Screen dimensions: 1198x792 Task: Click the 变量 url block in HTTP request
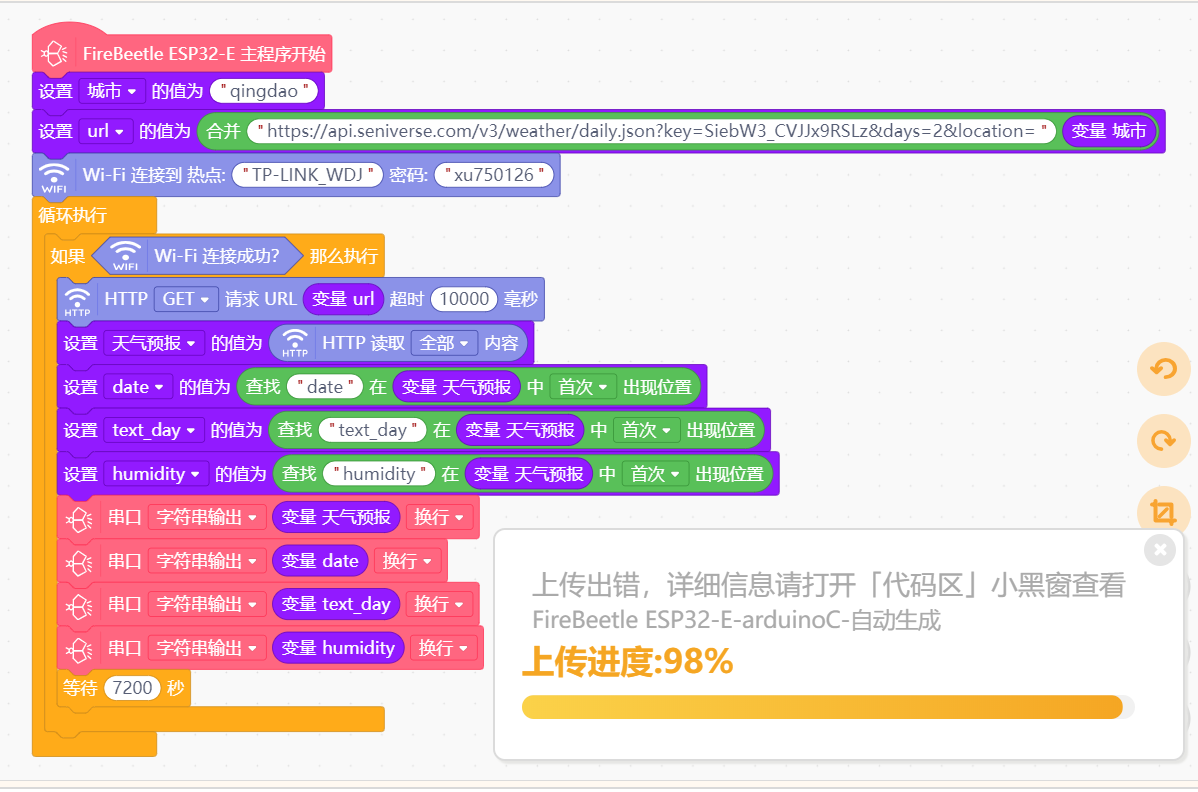343,299
